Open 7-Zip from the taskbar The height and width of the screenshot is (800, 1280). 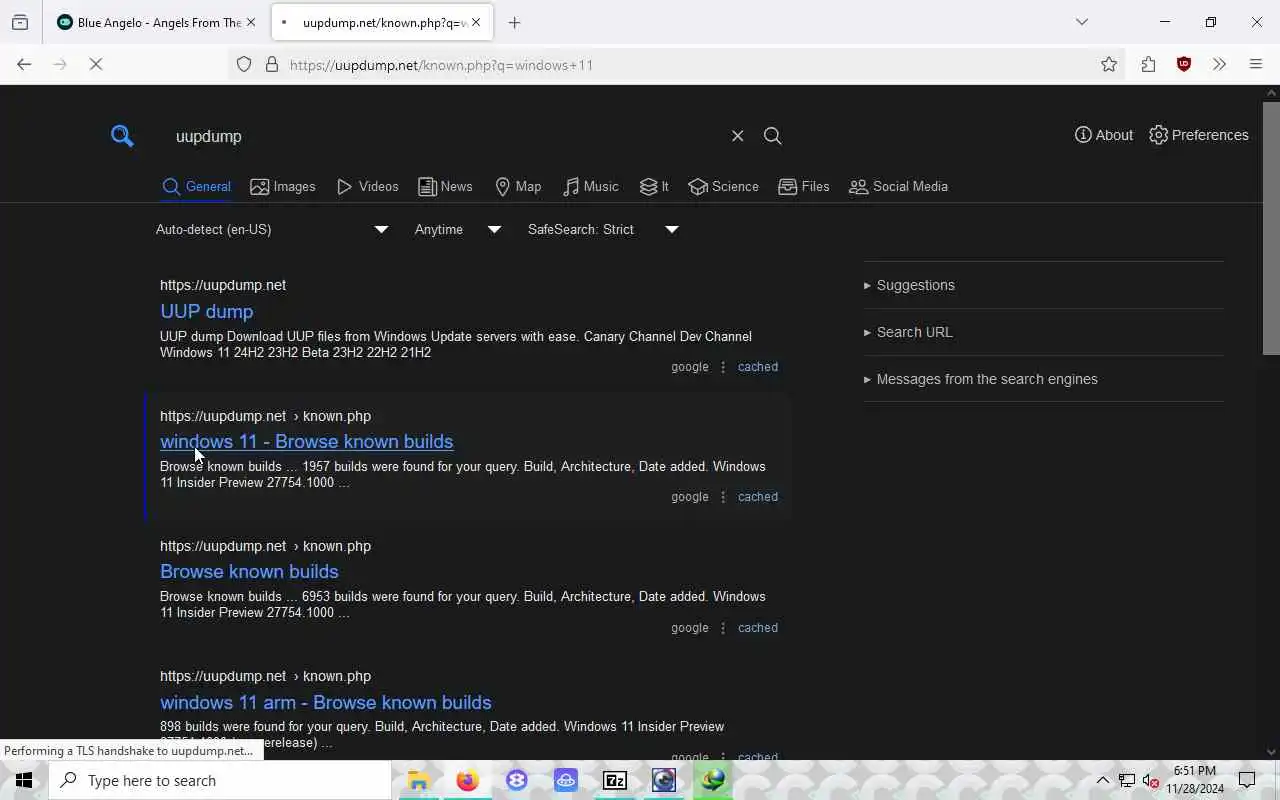click(615, 780)
